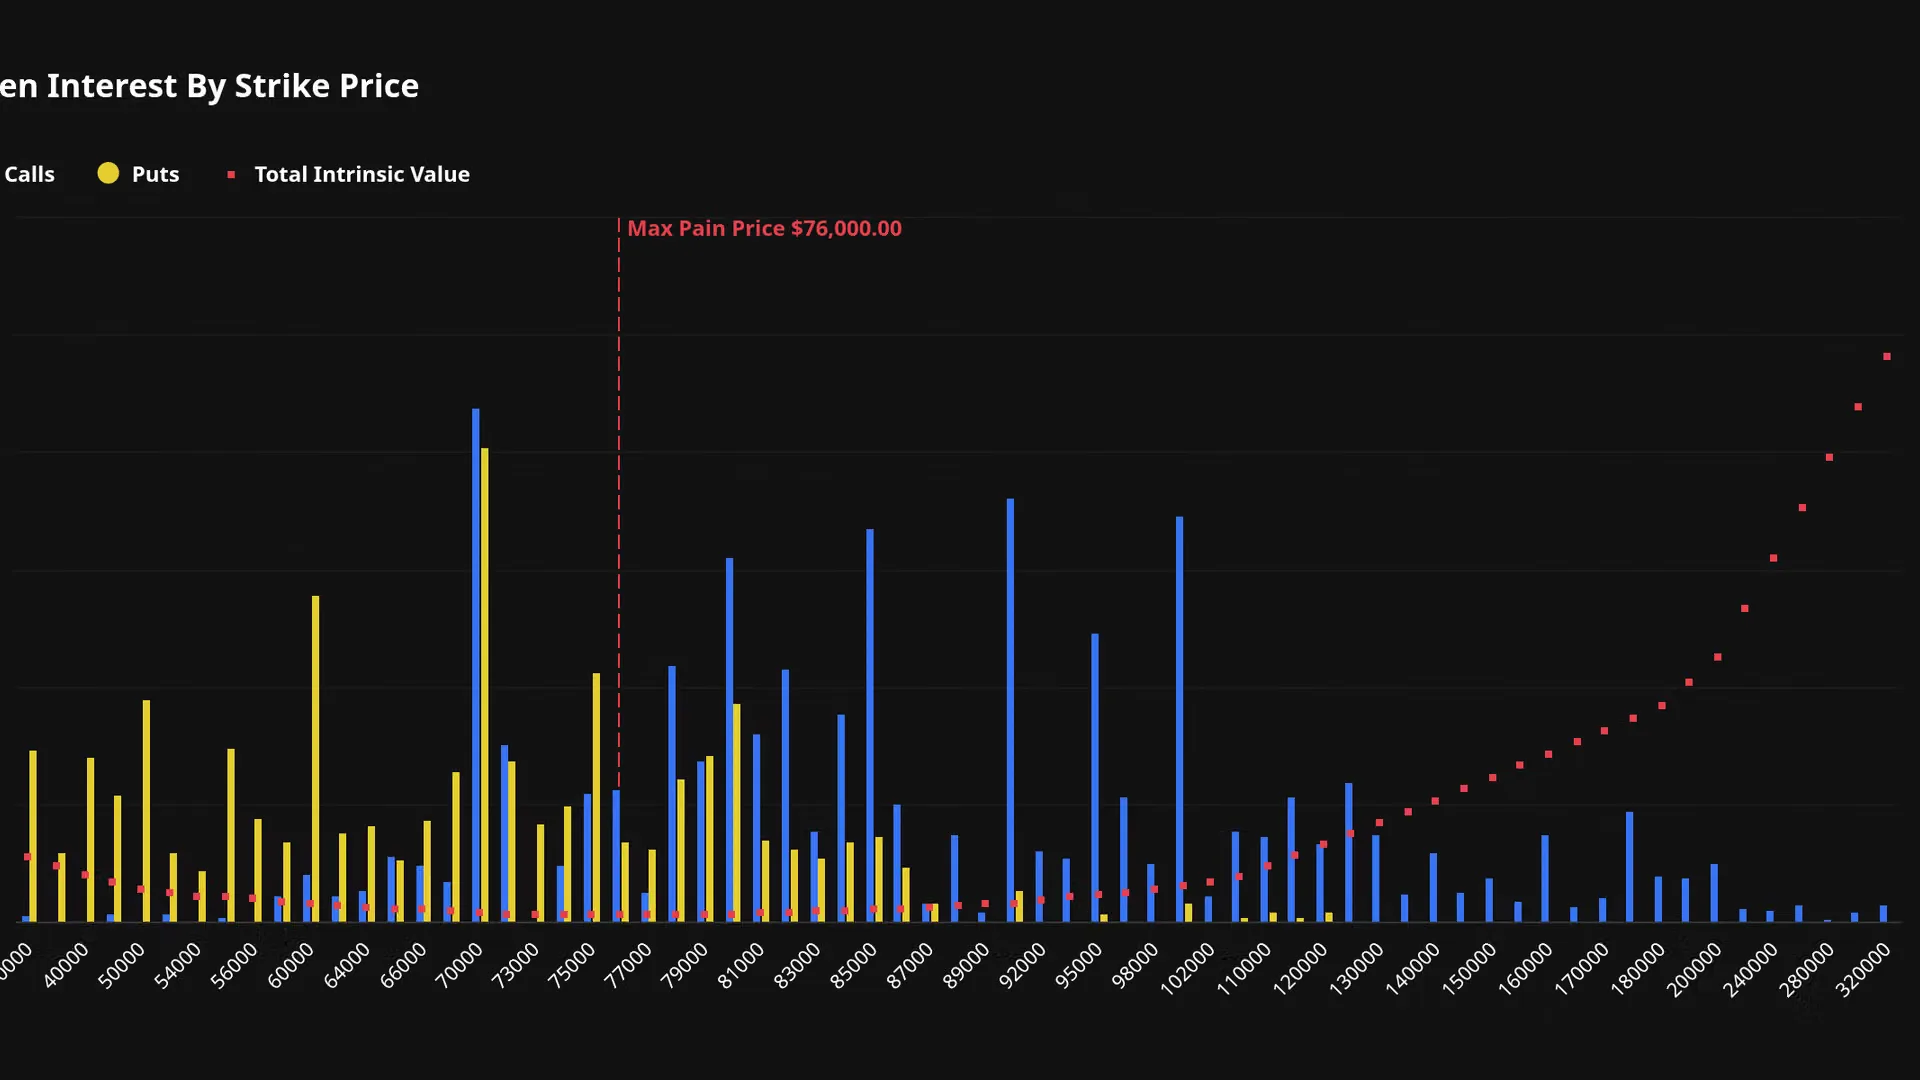1920x1080 pixels.
Task: Toggle the Puts series legend entry
Action: (139, 174)
